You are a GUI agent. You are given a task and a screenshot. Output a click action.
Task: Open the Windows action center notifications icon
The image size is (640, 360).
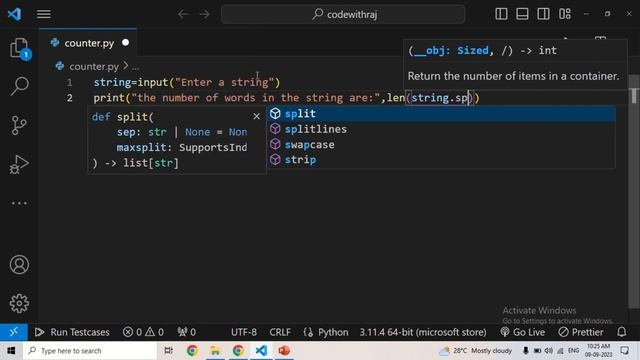625,351
